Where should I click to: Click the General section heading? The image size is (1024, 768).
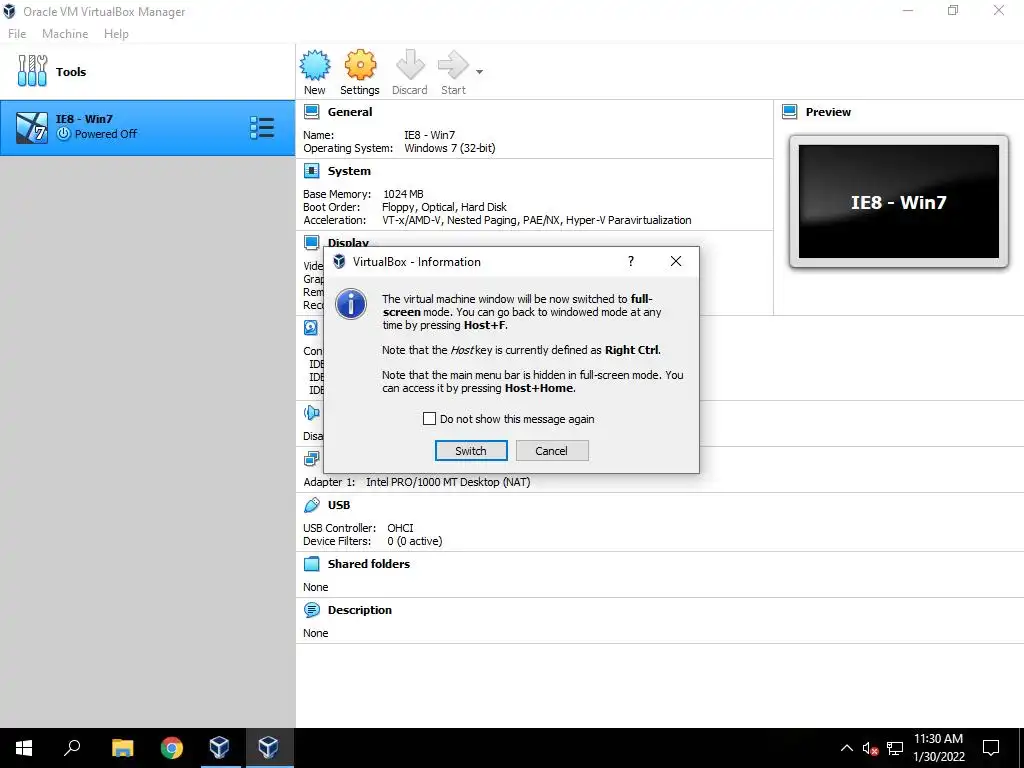pyautogui.click(x=350, y=112)
